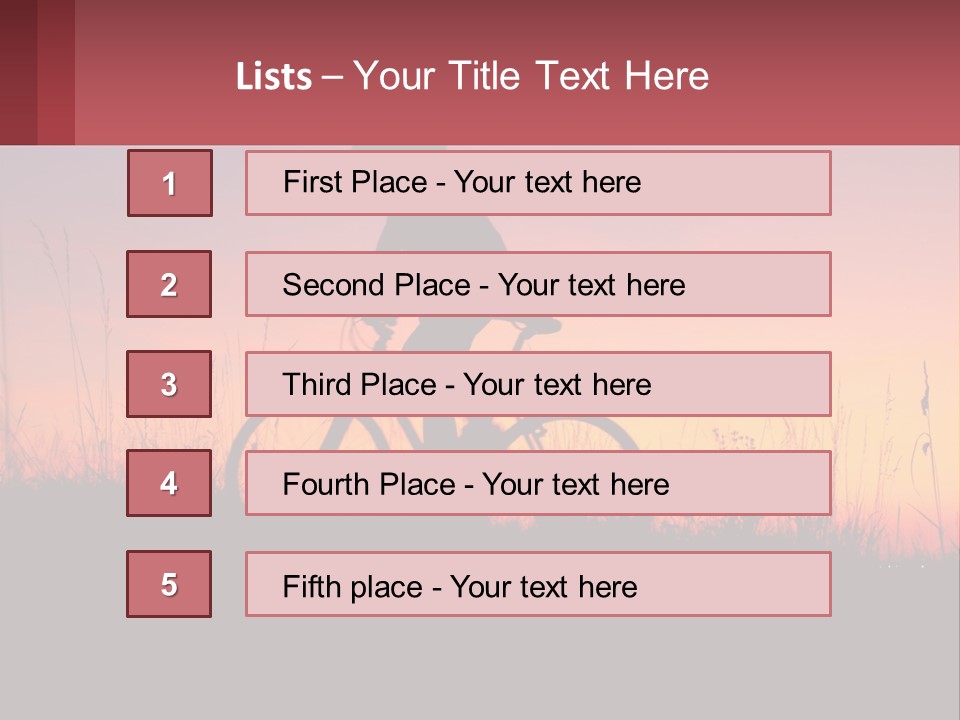Image resolution: width=960 pixels, height=720 pixels.
Task: Select the number 5 box
Action: [169, 584]
